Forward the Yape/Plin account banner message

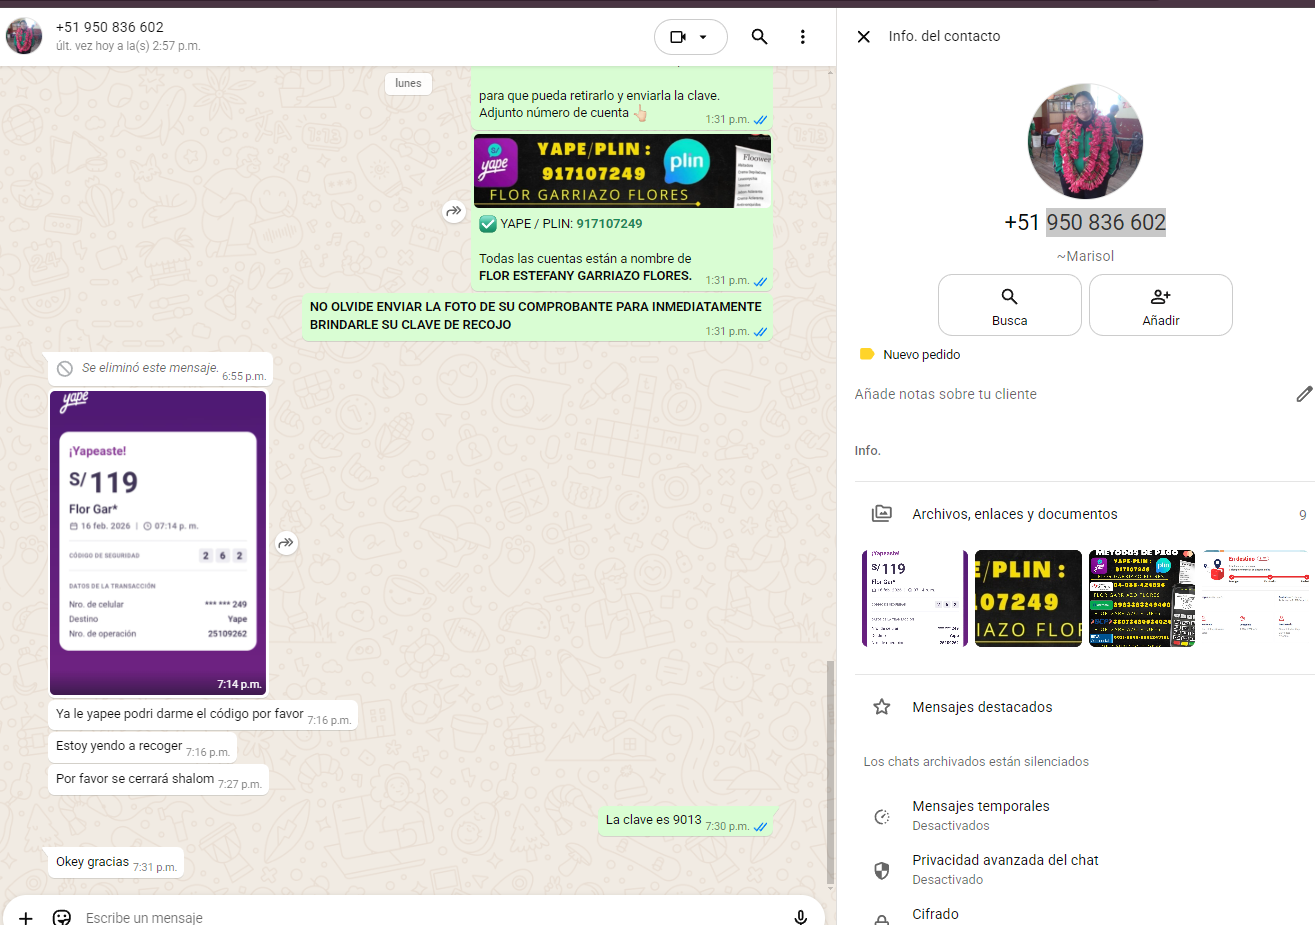pos(453,211)
